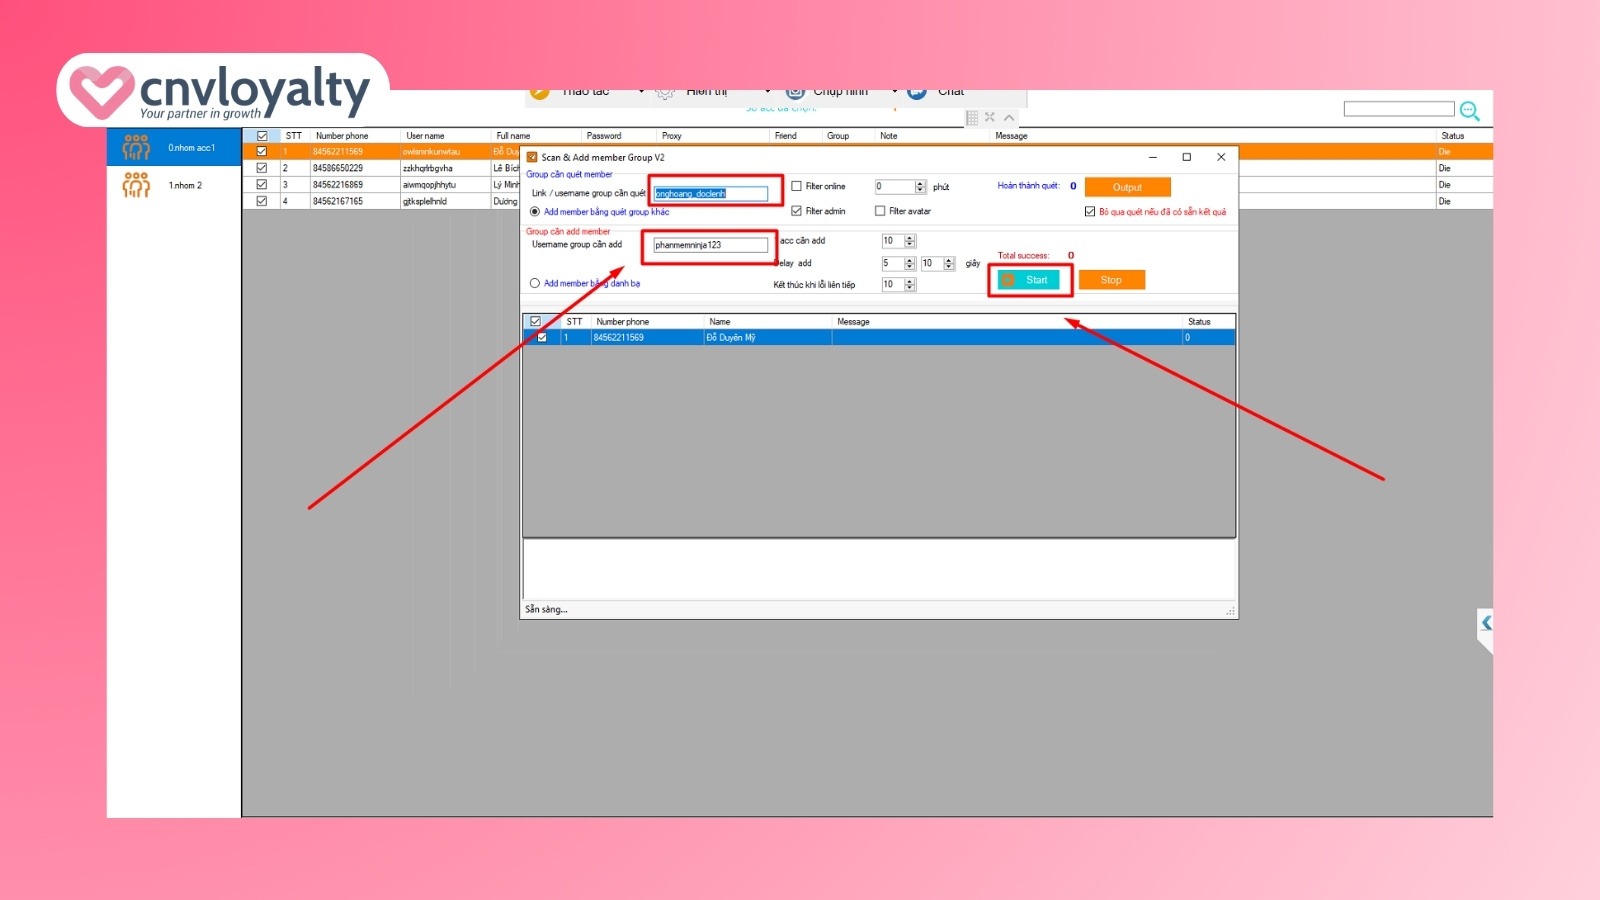The height and width of the screenshot is (900, 1600).
Task: Tick the Filter avatar checkbox
Action: pos(880,211)
